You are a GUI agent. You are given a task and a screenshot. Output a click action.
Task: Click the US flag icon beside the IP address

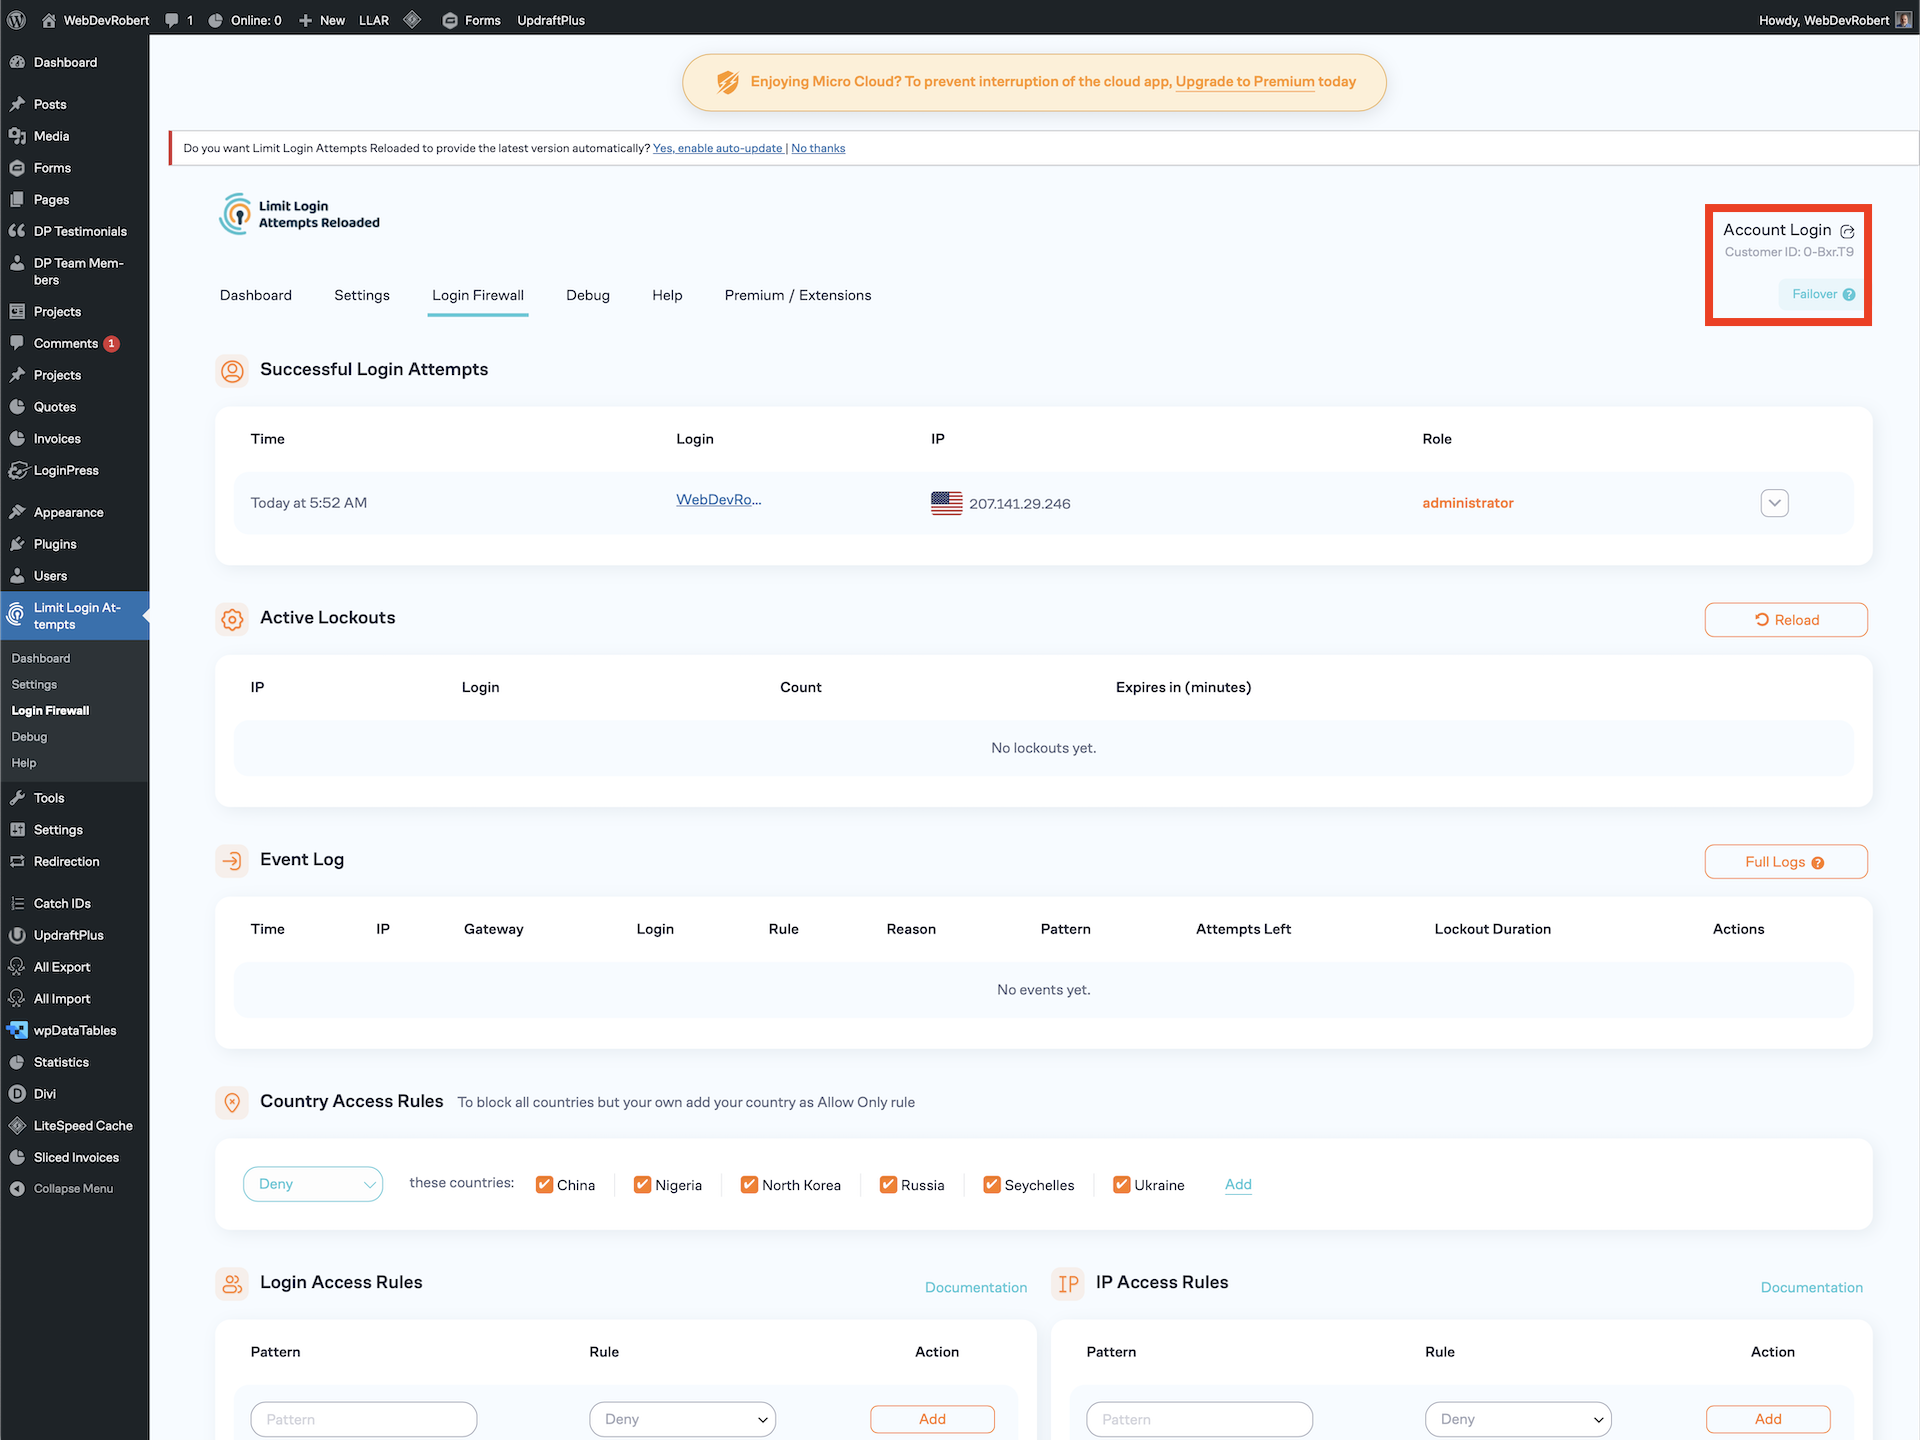pyautogui.click(x=946, y=503)
